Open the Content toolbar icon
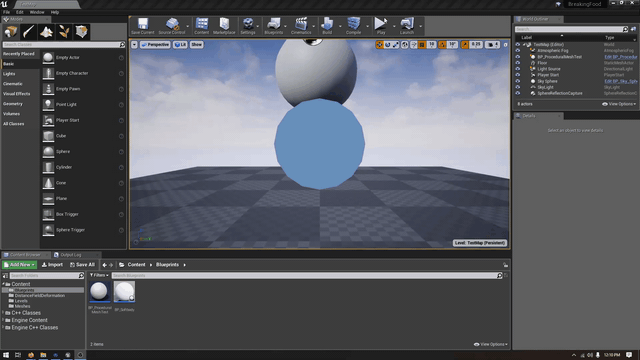This screenshot has width=640, height=360. click(202, 26)
